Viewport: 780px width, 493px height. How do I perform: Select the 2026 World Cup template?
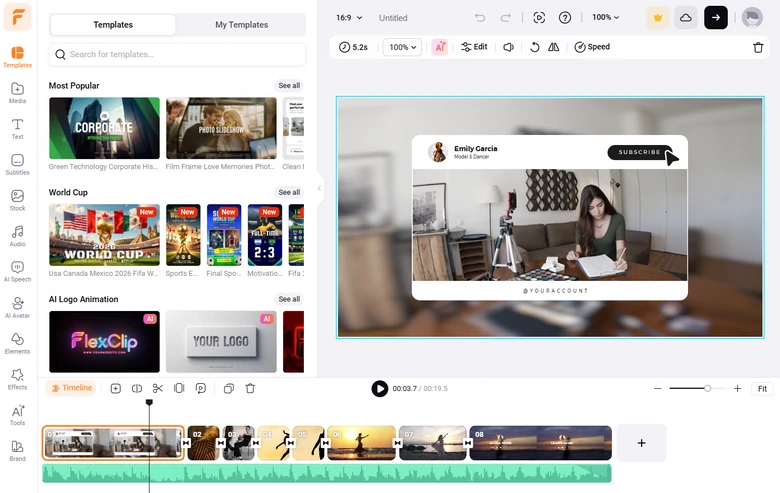point(104,235)
